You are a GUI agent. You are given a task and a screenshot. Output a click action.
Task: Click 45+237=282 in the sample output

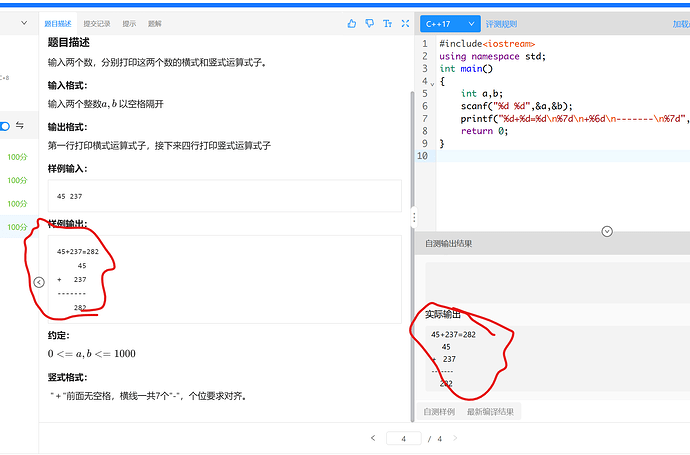click(x=78, y=252)
